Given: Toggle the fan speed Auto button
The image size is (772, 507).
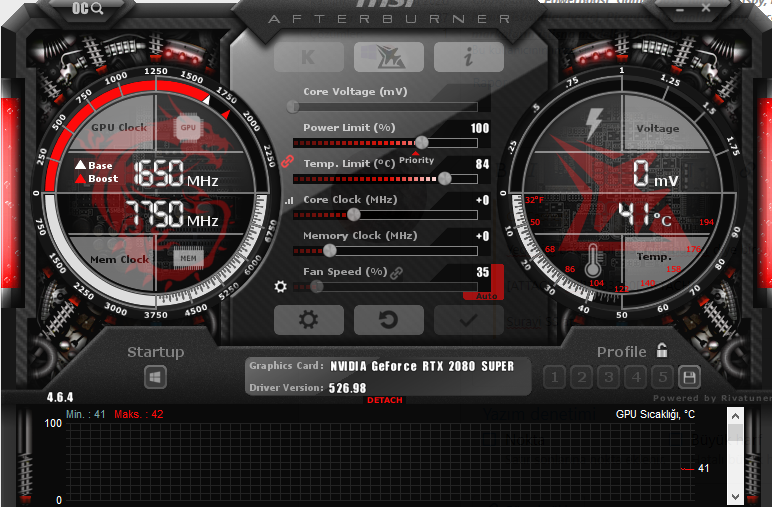Looking at the screenshot, I should (x=486, y=296).
